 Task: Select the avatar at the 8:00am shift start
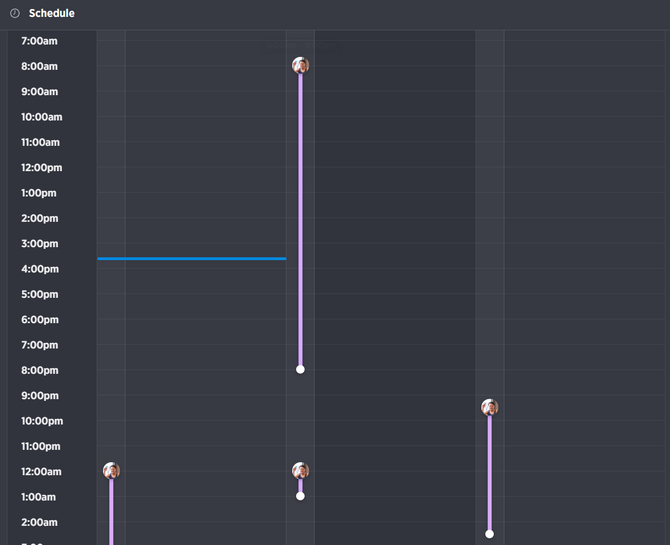300,66
